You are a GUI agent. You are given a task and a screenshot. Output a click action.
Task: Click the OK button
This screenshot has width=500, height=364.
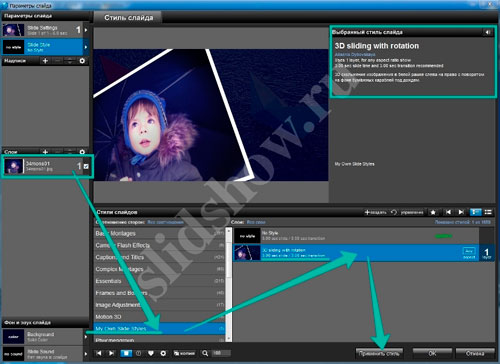tap(432, 353)
